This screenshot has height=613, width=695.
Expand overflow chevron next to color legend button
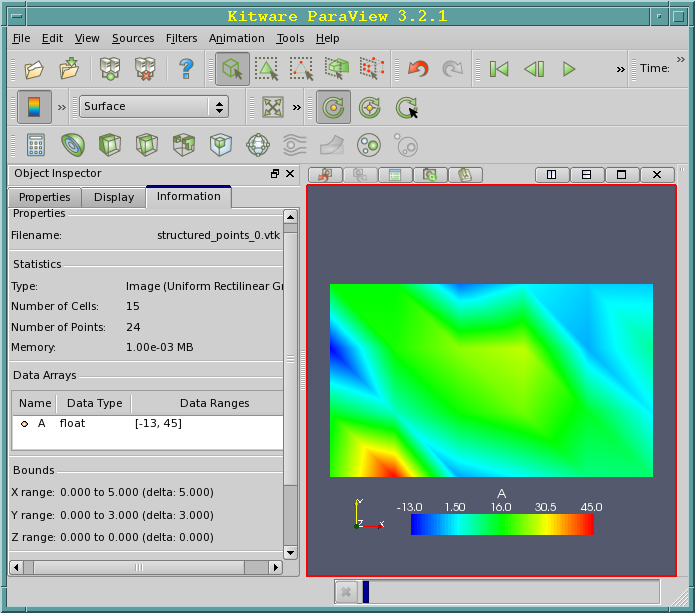[x=62, y=107]
